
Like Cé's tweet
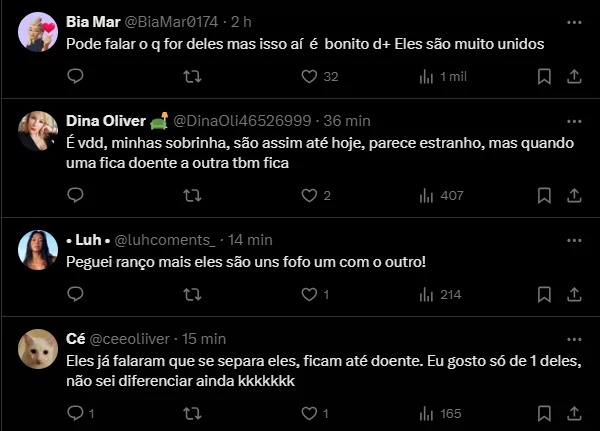coord(309,413)
